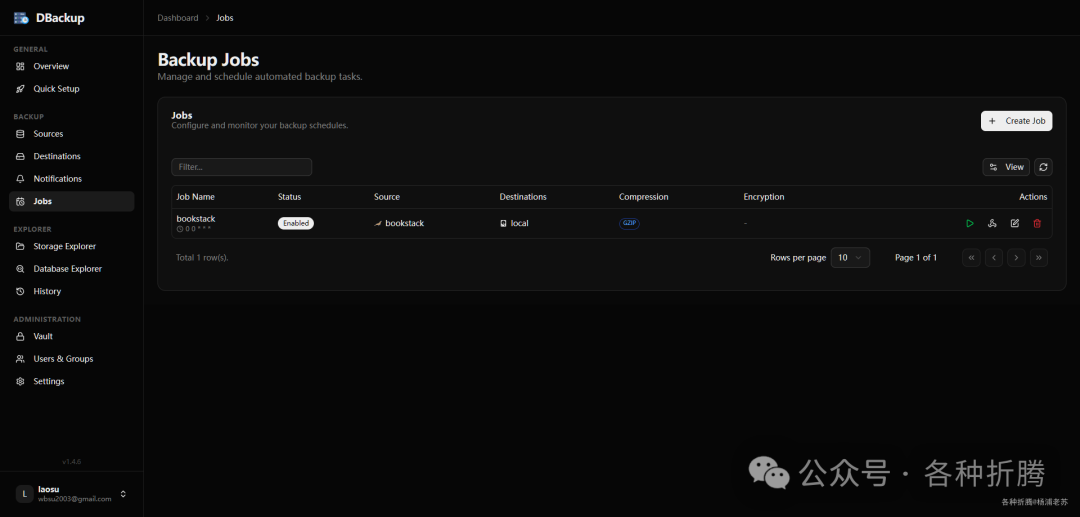Click the Compression column header
1080x517 pixels.
(x=644, y=197)
